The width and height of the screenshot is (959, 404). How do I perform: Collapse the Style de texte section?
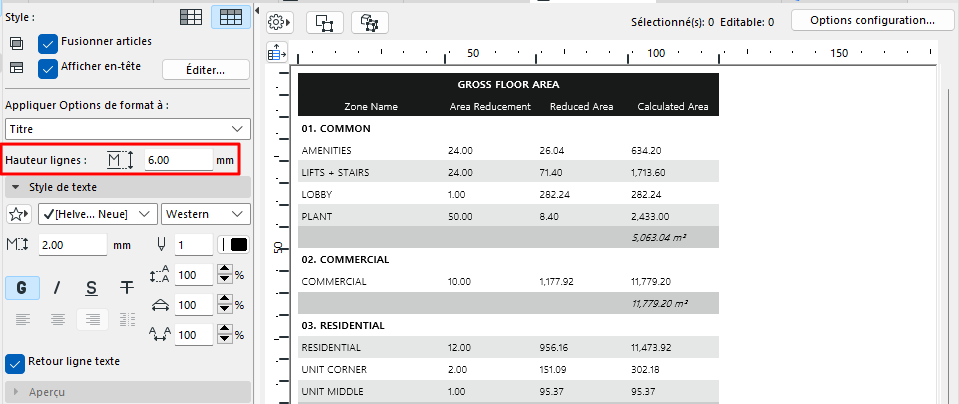tap(16, 187)
